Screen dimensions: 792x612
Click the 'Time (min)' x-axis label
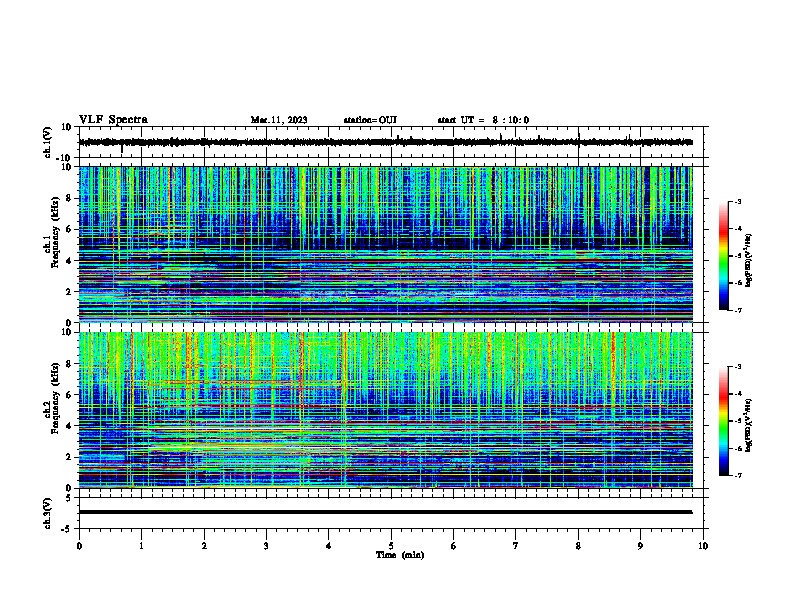400,555
